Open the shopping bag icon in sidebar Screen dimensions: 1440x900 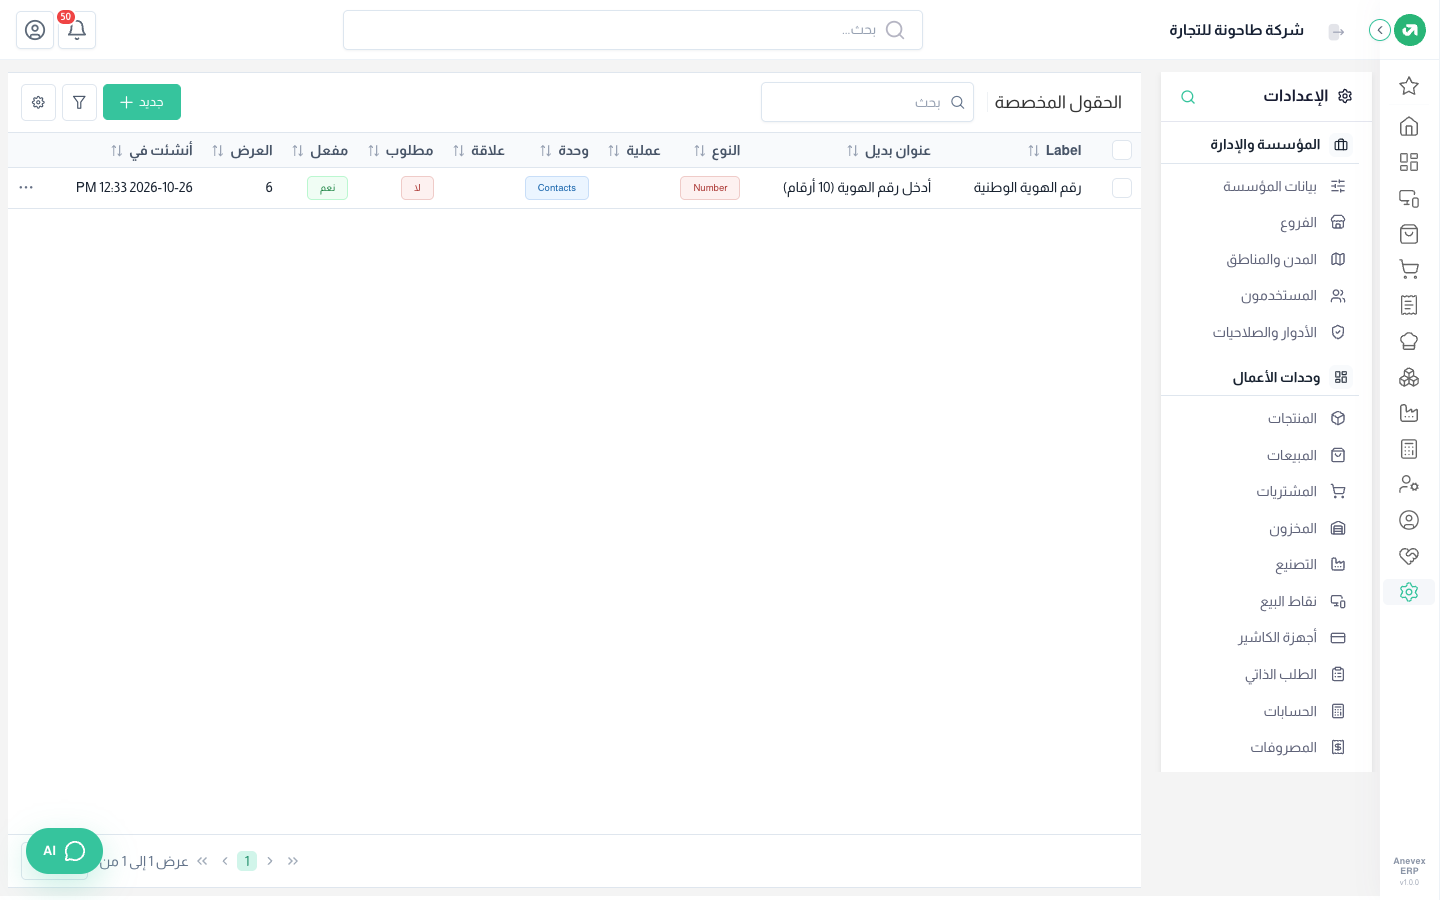(x=1409, y=234)
